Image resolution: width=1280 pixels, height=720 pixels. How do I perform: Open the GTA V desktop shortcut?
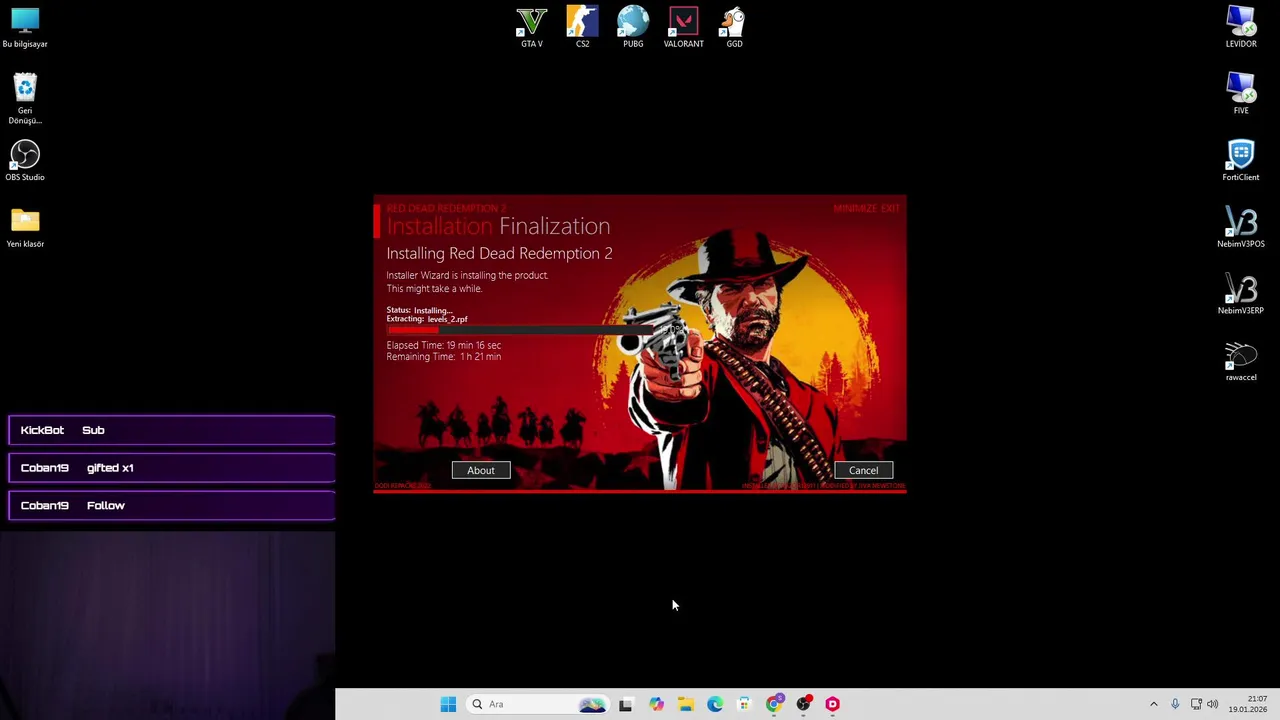532,27
